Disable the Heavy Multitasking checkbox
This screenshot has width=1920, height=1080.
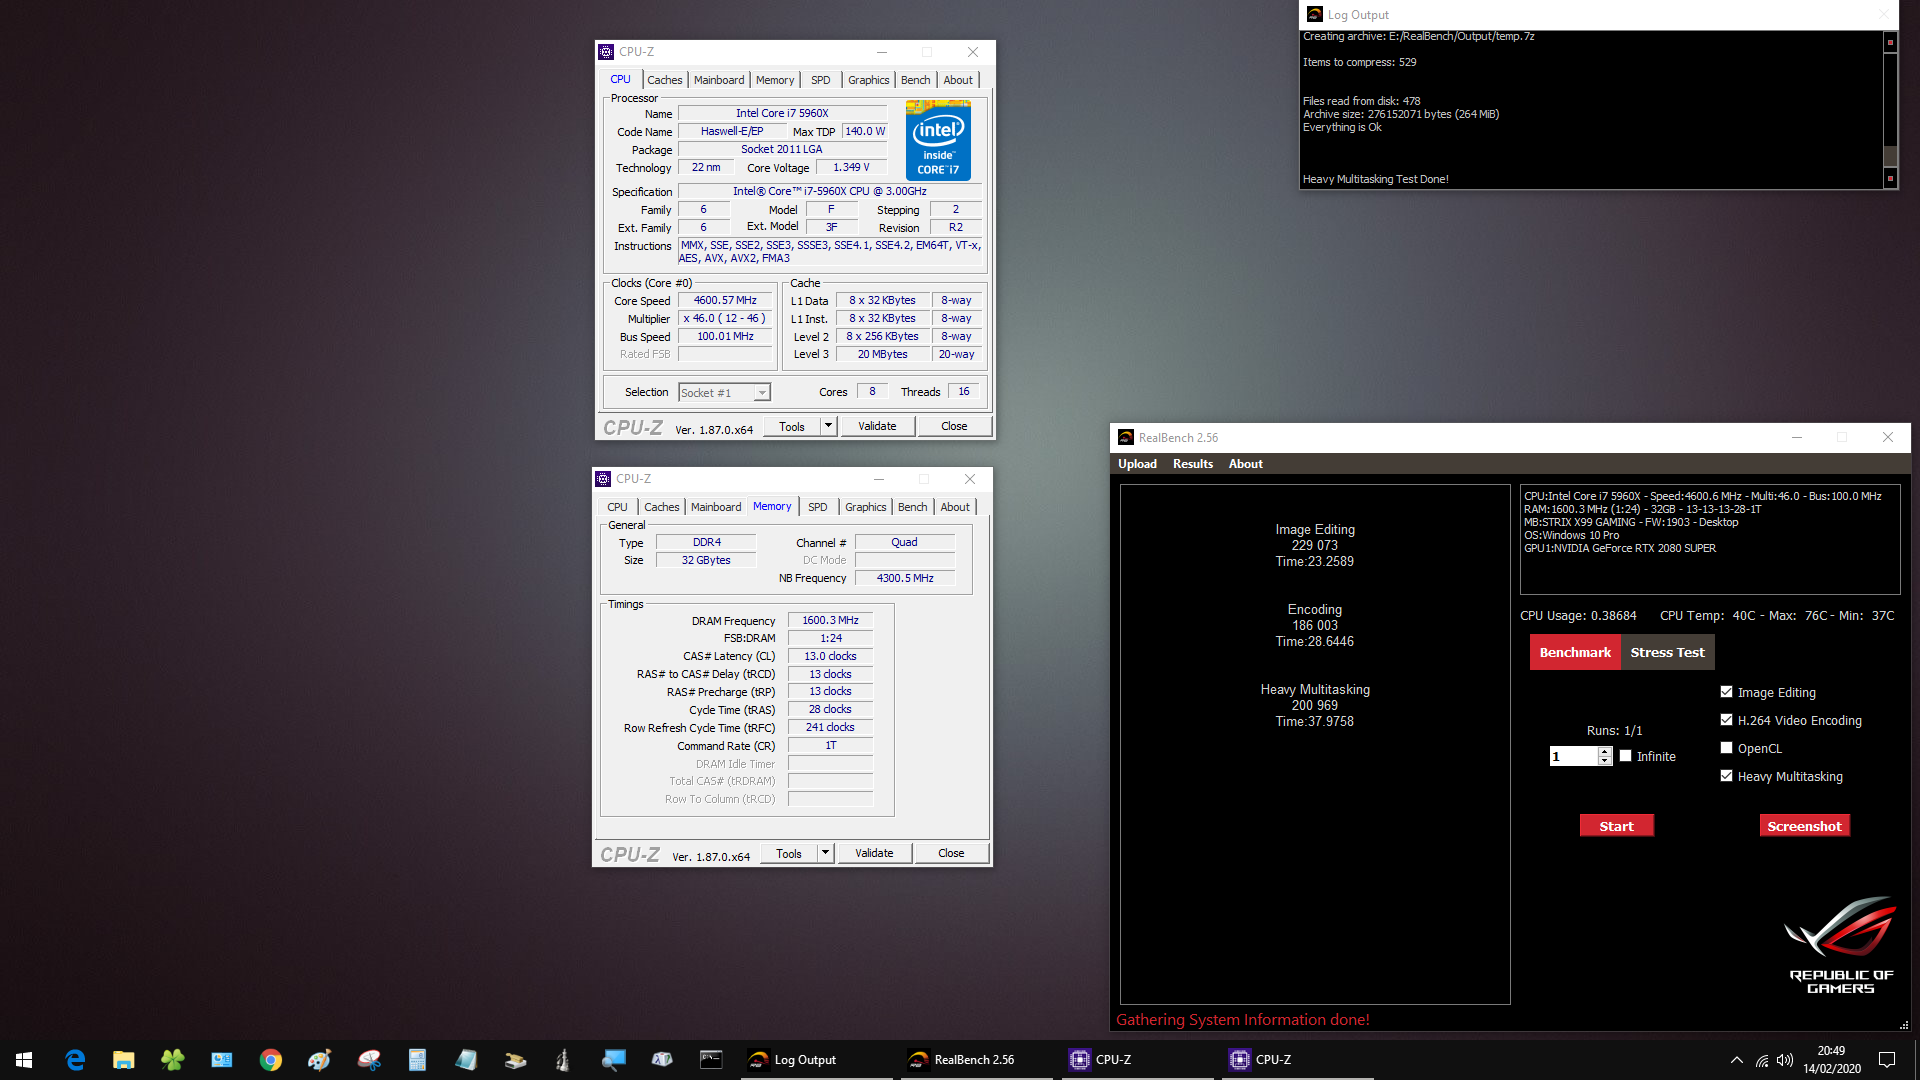tap(1726, 775)
